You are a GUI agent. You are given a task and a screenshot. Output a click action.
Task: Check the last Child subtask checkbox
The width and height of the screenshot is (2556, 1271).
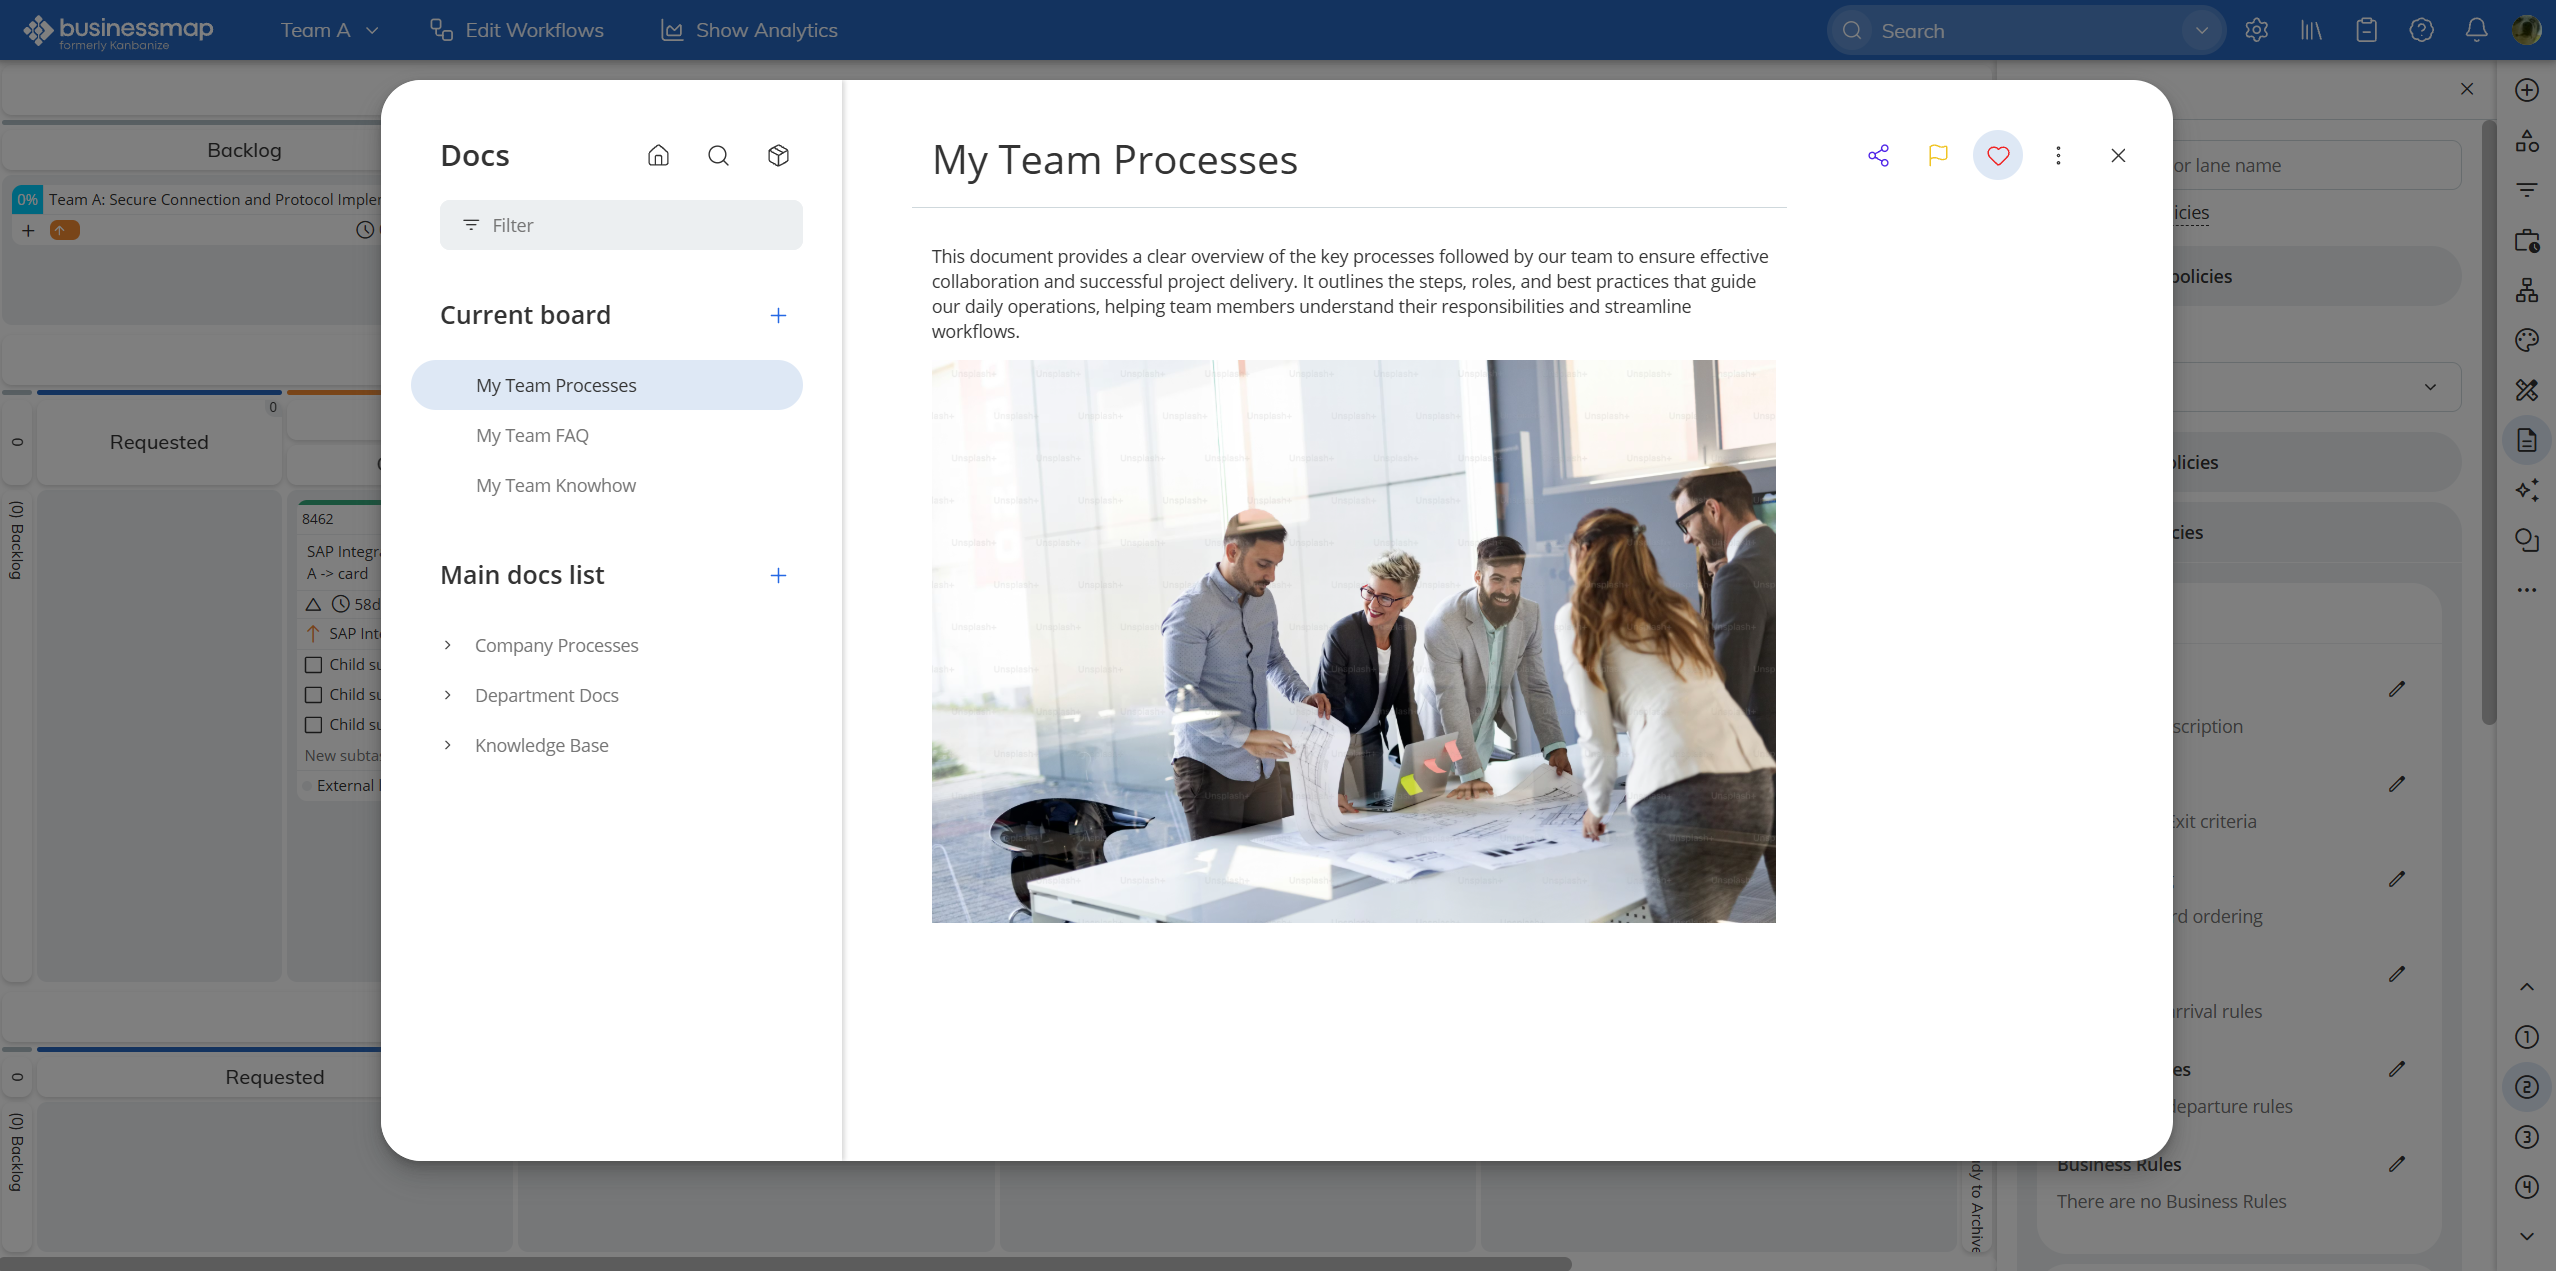click(311, 723)
